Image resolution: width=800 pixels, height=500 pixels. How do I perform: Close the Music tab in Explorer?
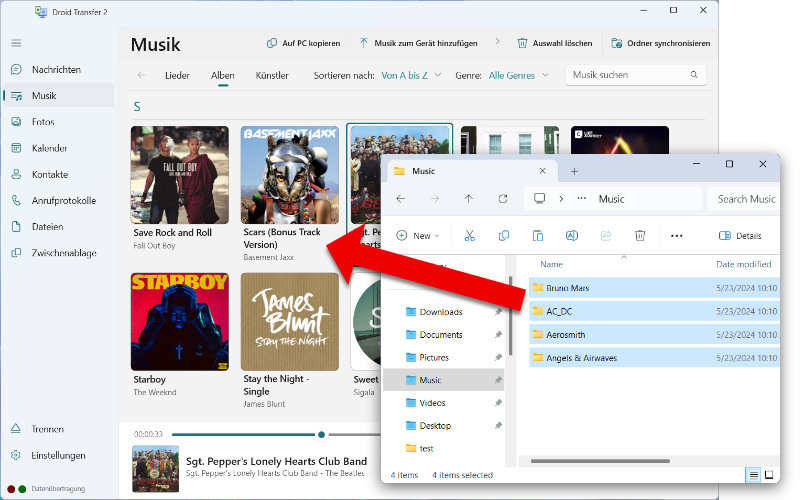coord(542,171)
